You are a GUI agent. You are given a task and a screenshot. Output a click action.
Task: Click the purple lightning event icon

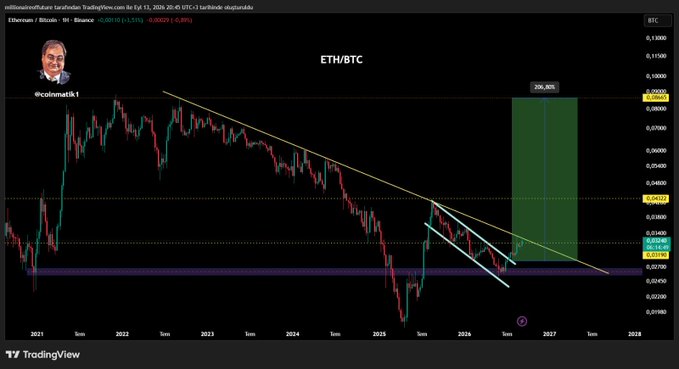pos(522,321)
